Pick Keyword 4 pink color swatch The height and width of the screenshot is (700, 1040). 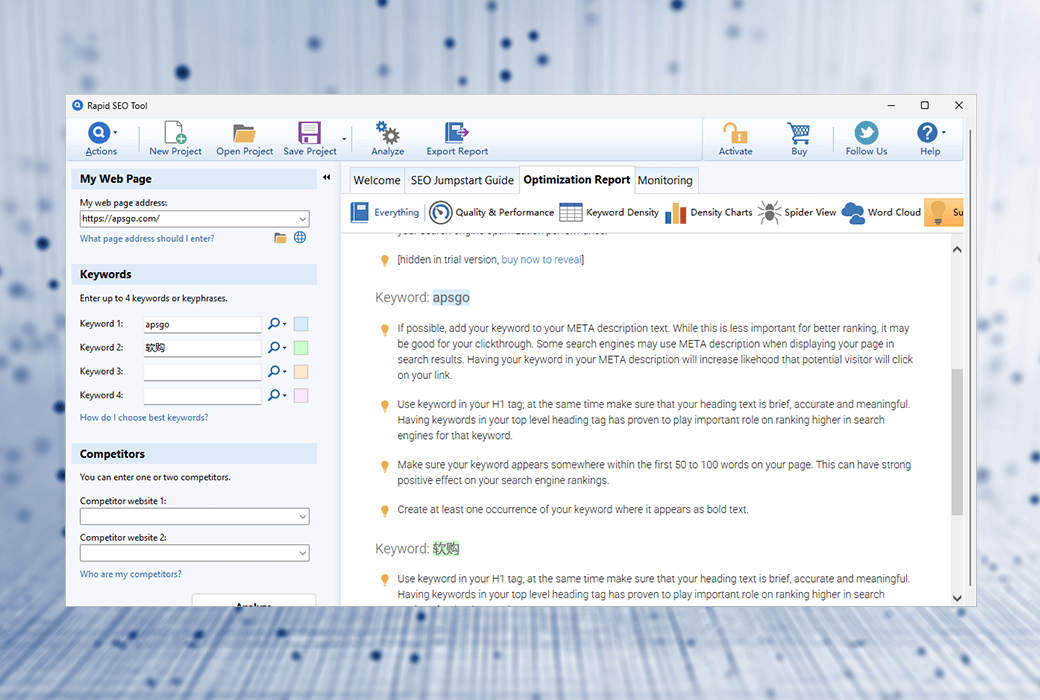pyautogui.click(x=301, y=395)
